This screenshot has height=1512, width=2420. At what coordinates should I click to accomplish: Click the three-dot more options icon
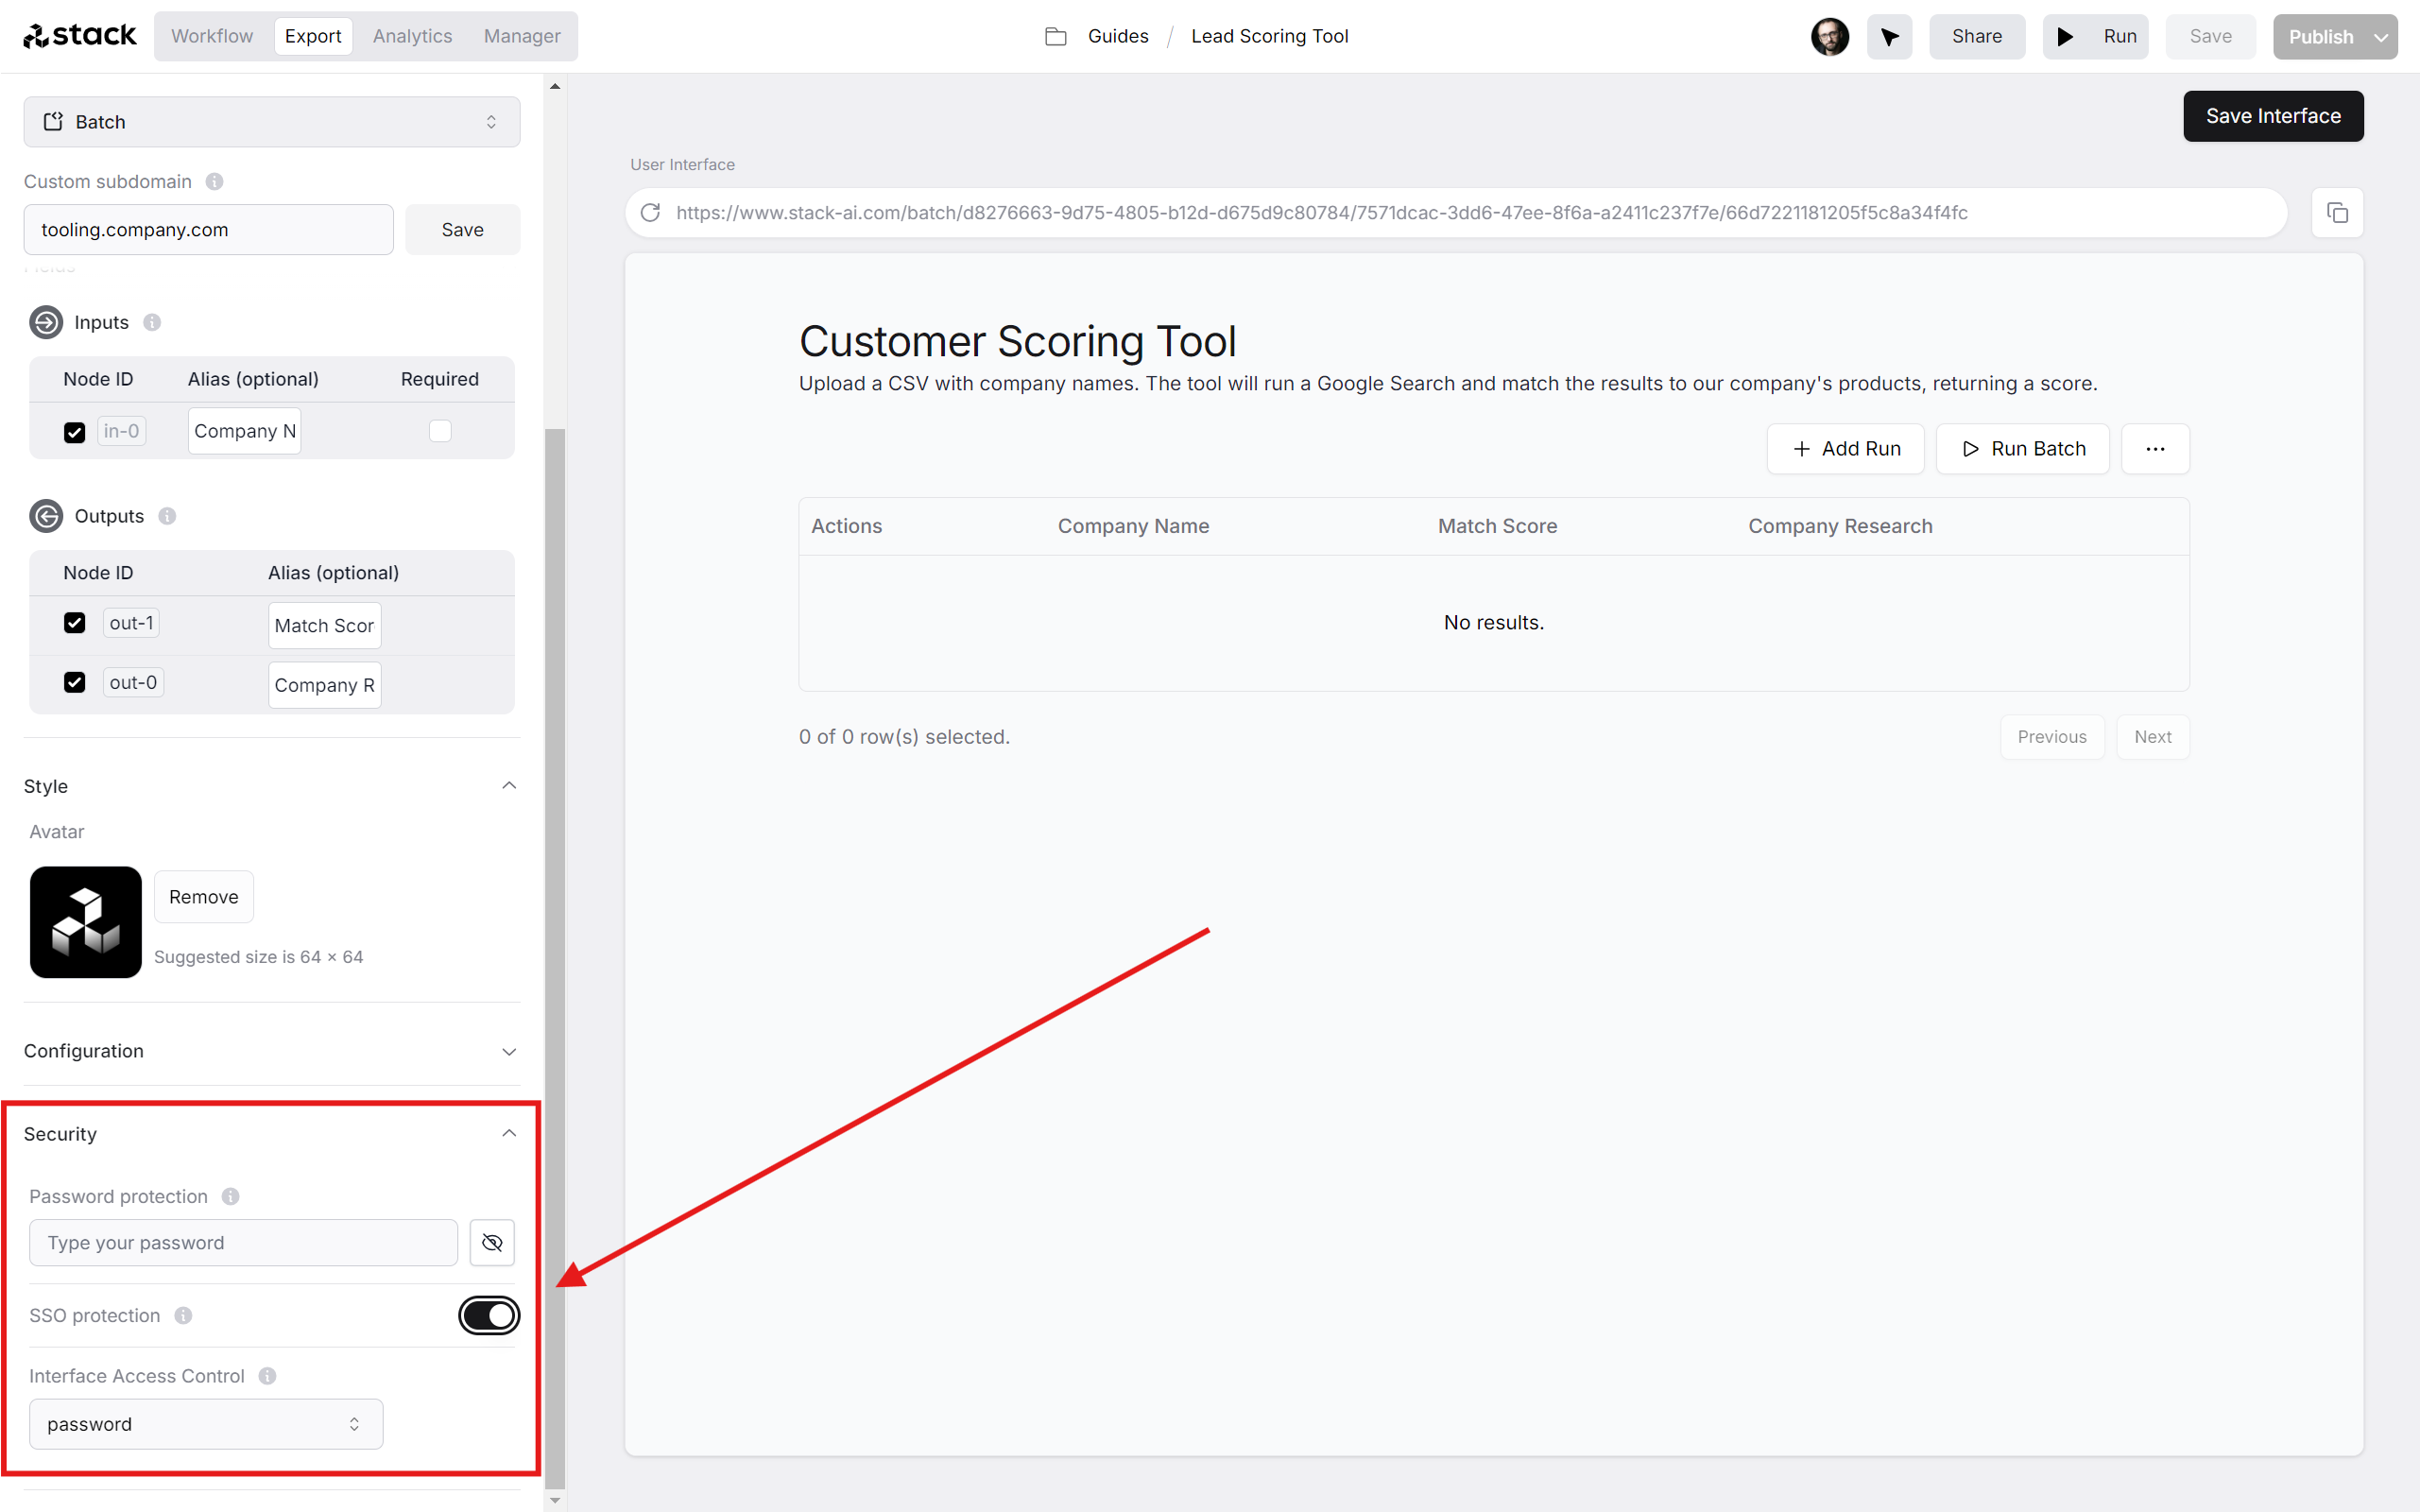(x=2155, y=448)
